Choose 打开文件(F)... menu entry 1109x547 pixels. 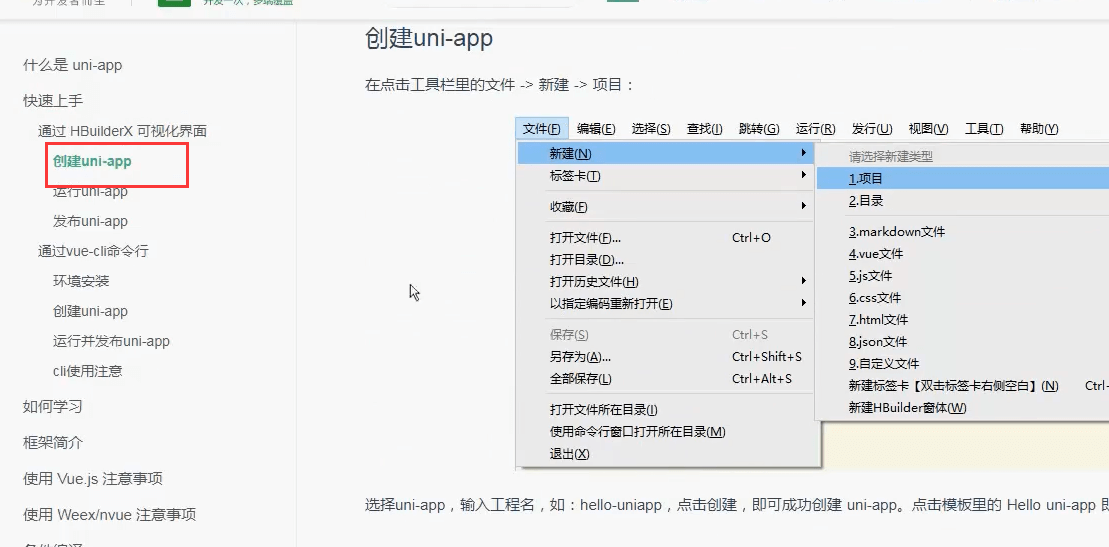click(x=666, y=238)
